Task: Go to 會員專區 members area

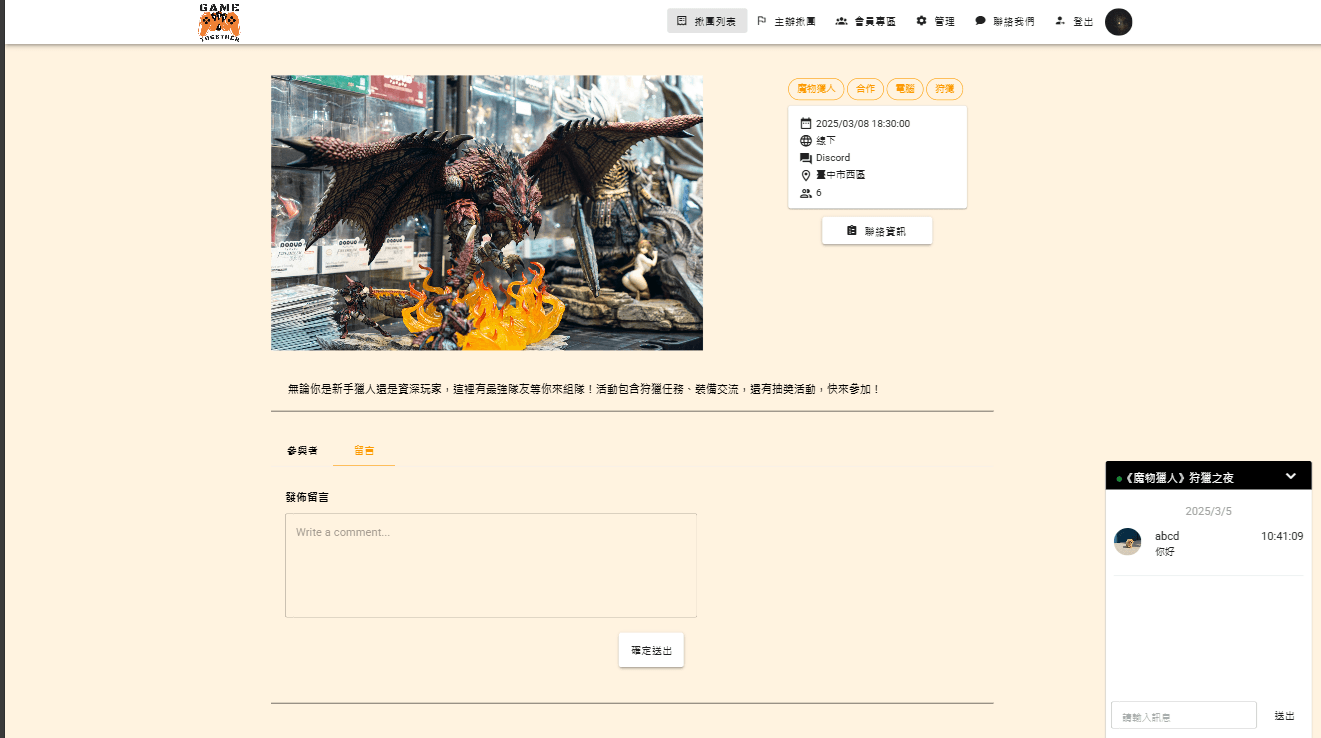Action: click(866, 21)
